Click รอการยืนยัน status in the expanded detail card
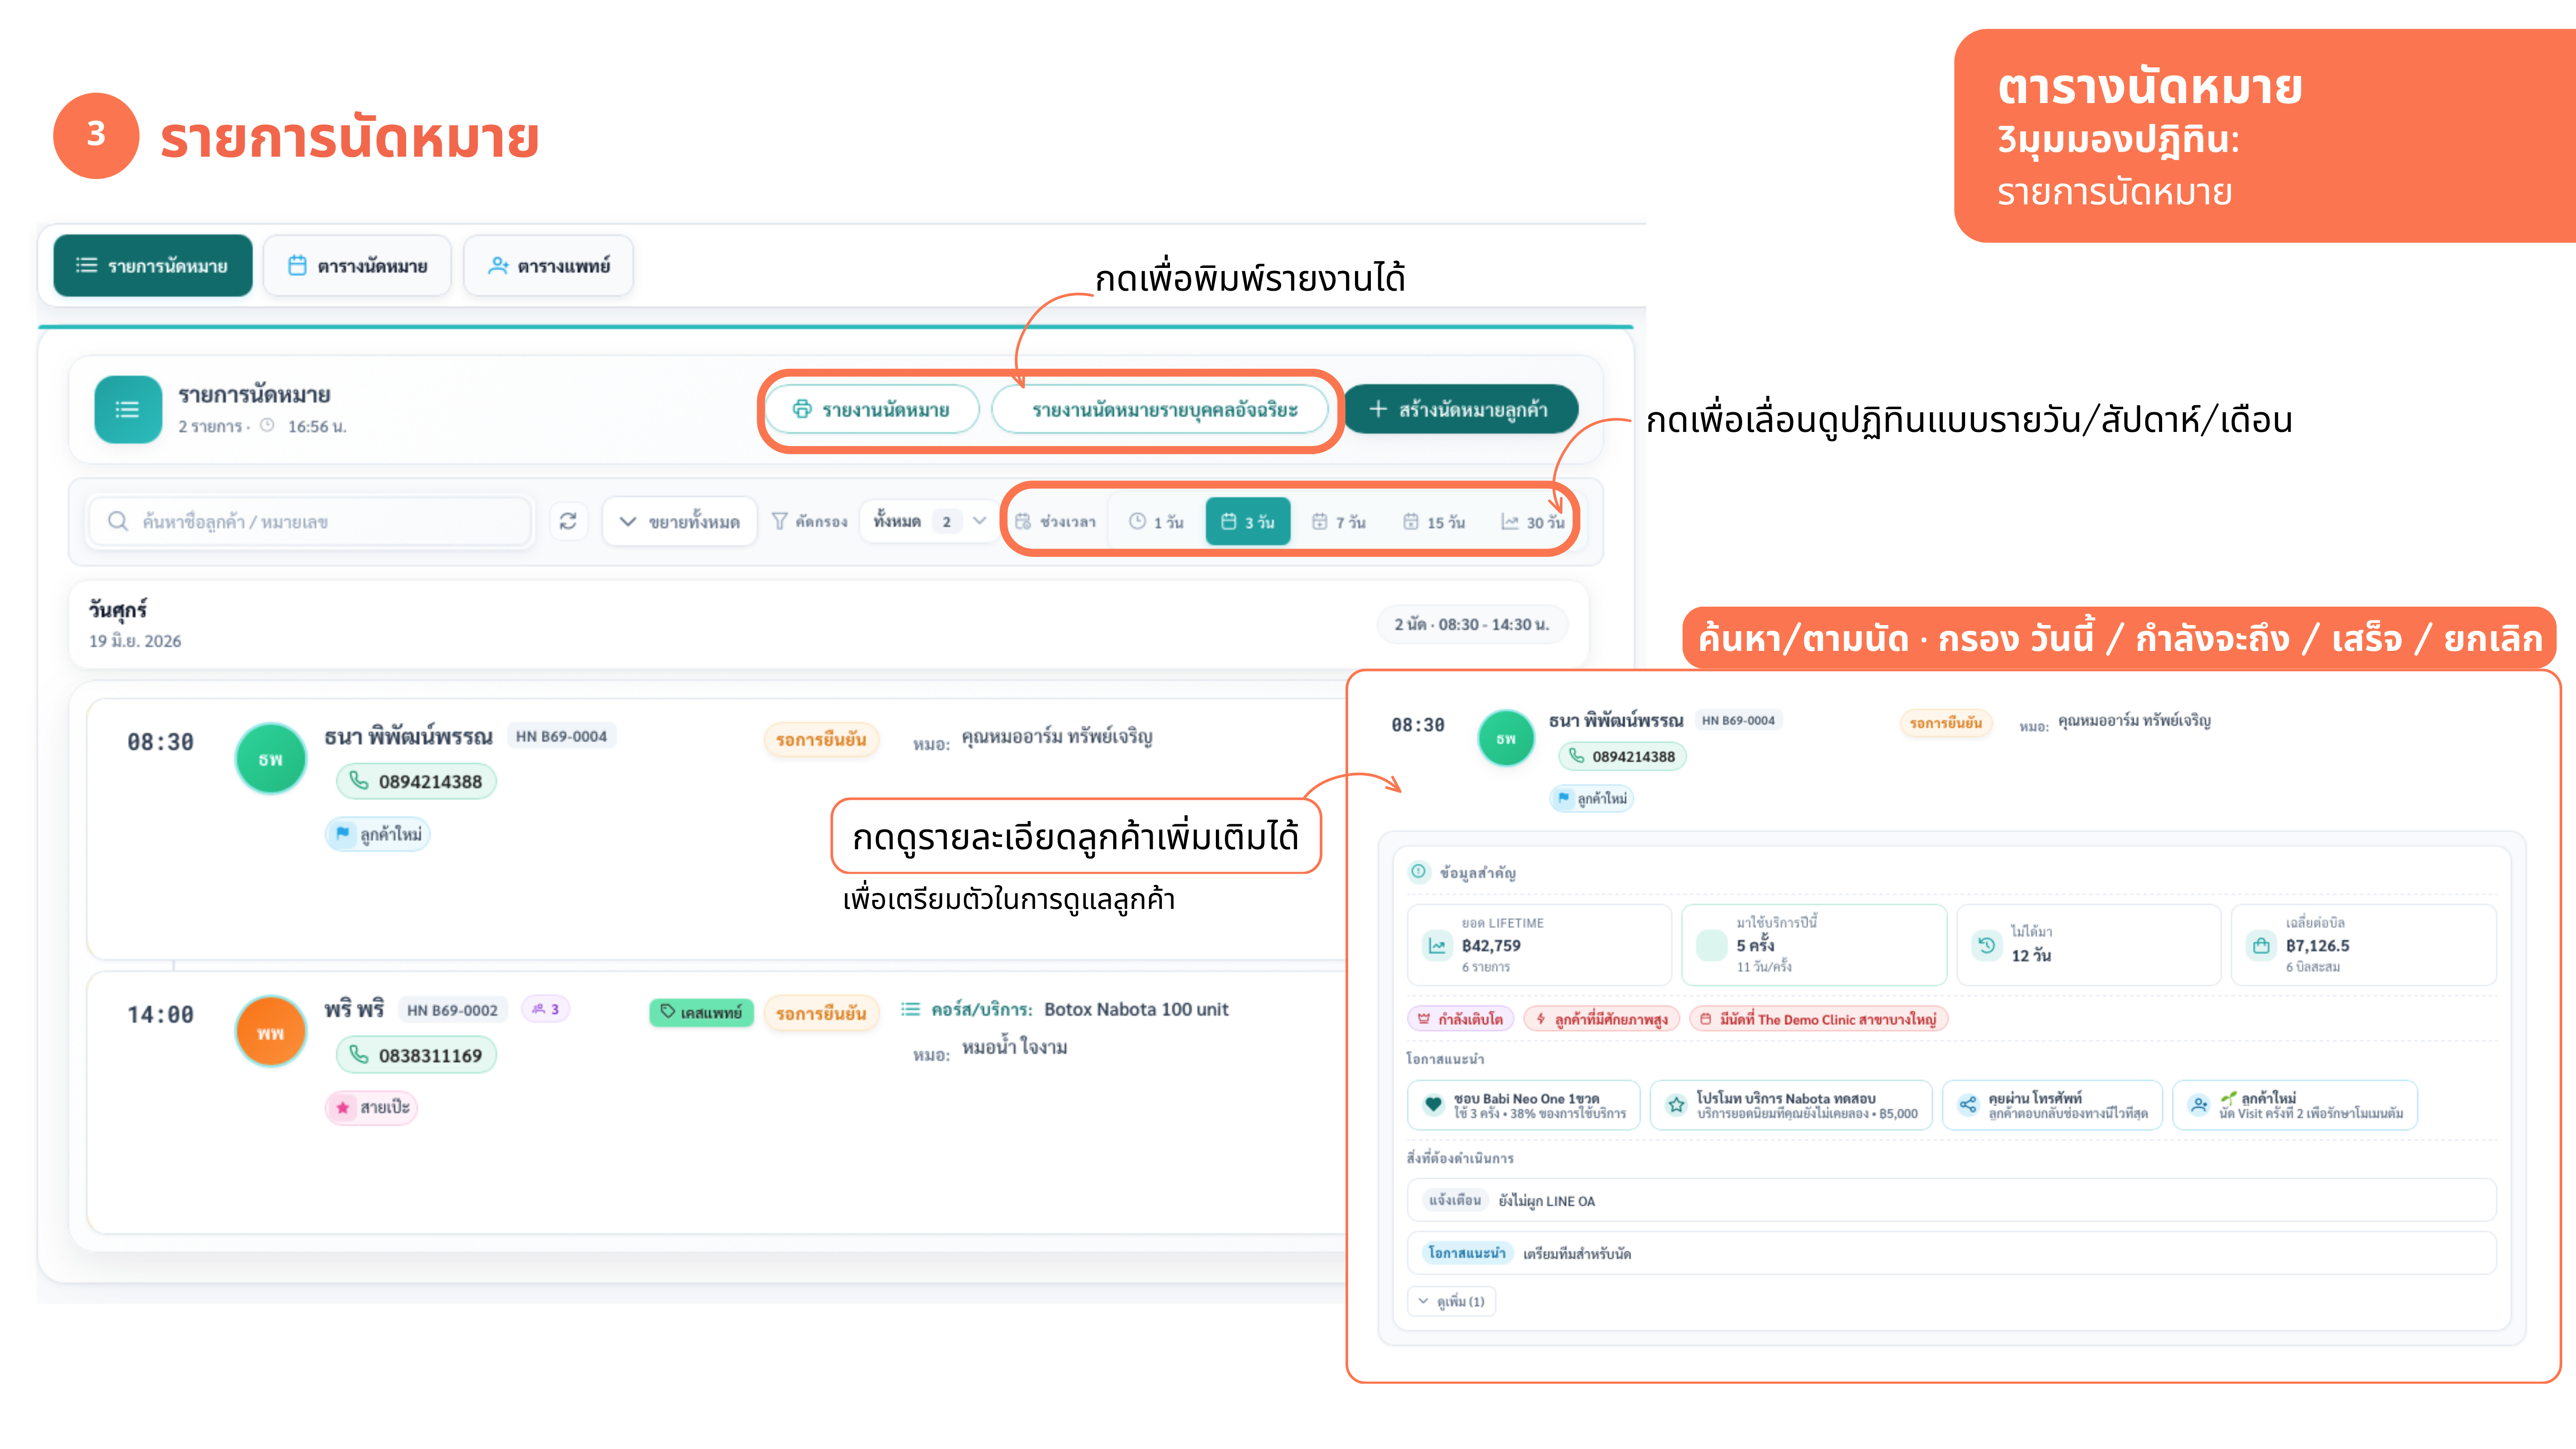 click(1946, 723)
